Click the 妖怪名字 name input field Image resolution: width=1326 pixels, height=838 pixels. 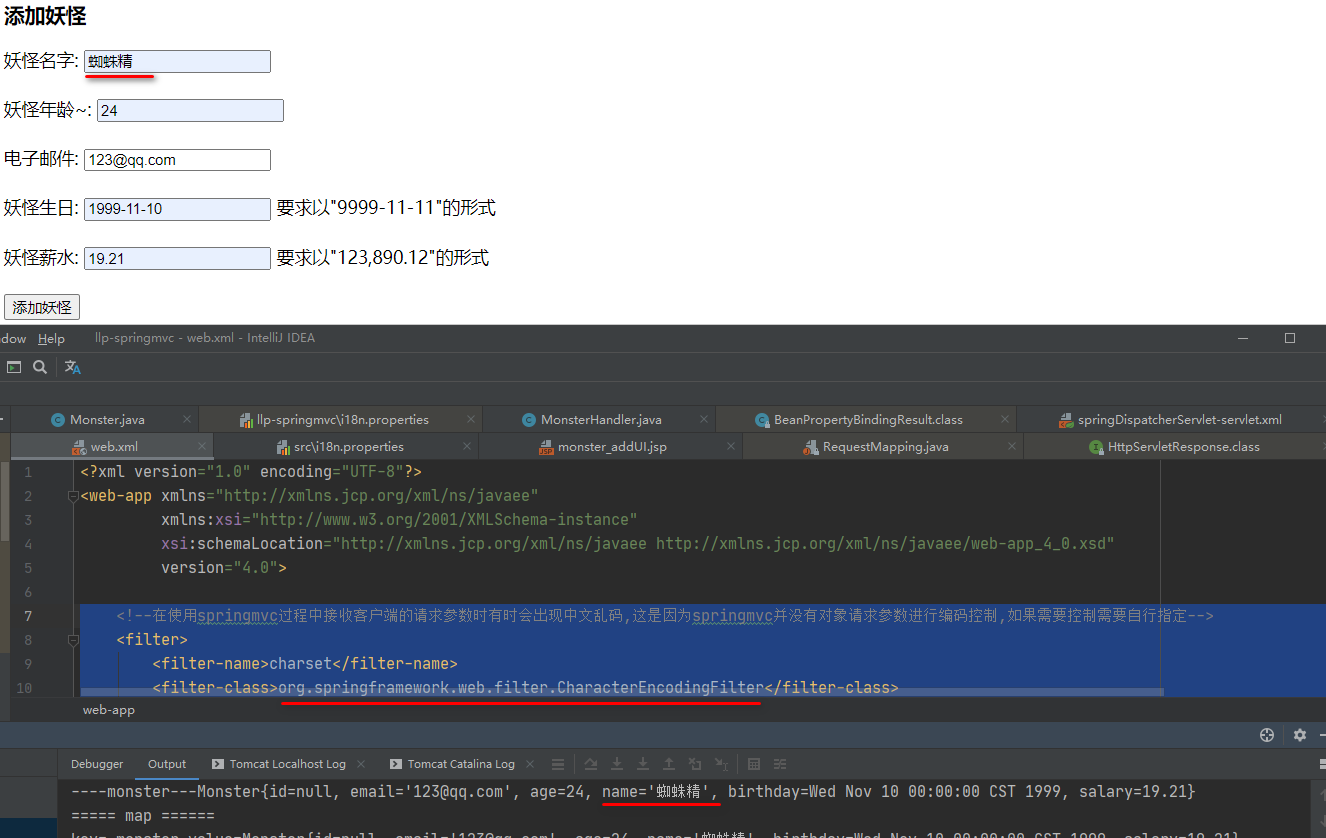coord(177,61)
